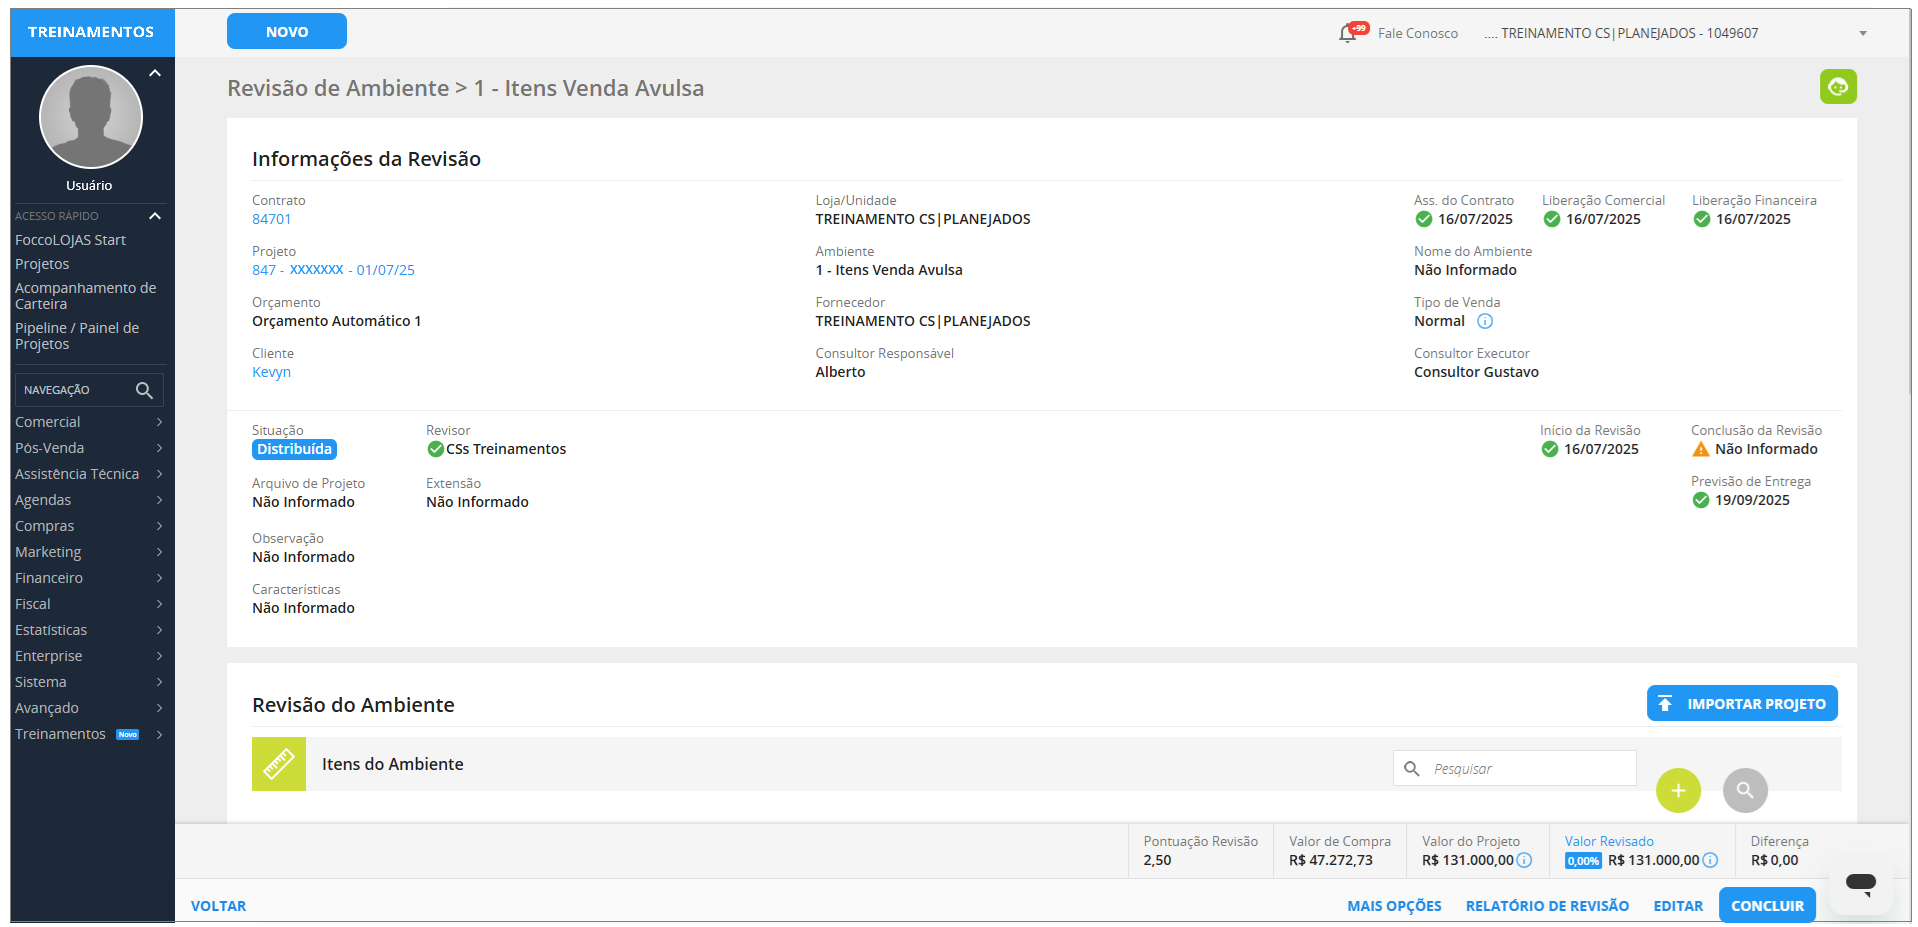Screen dimensions: 1918x927
Task: Click the Valor Revisado info icon
Action: click(1710, 860)
